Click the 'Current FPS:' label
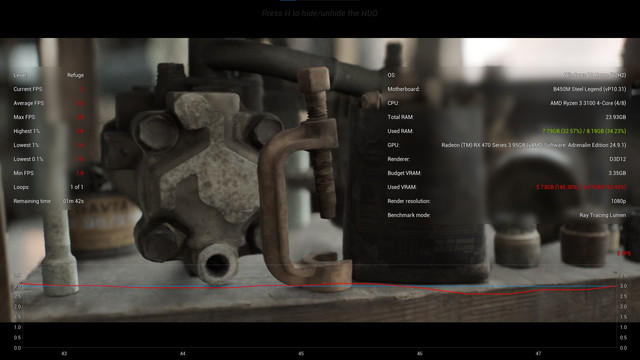Viewport: 640px width, 360px height. click(28, 89)
